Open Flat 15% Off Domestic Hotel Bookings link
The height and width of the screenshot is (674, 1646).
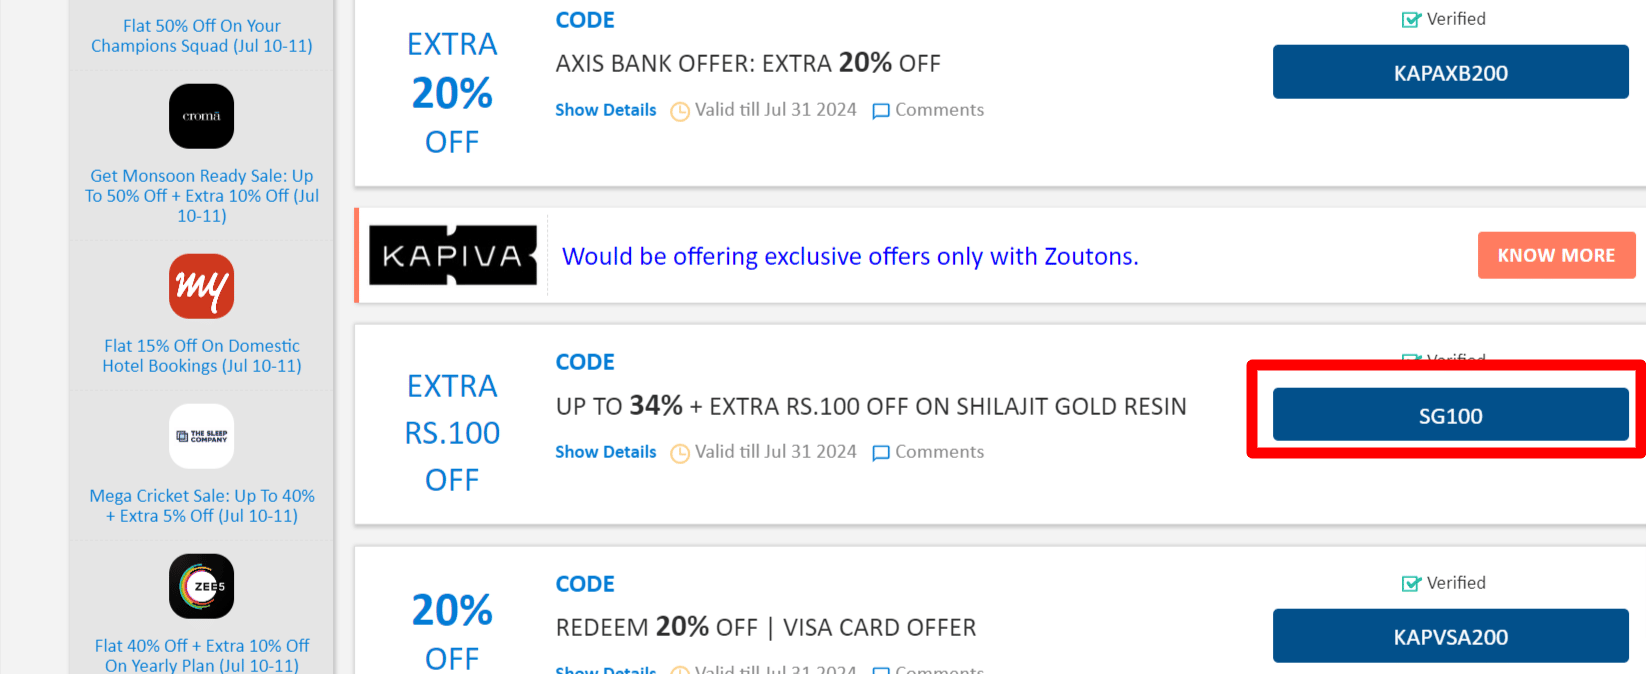tap(202, 356)
